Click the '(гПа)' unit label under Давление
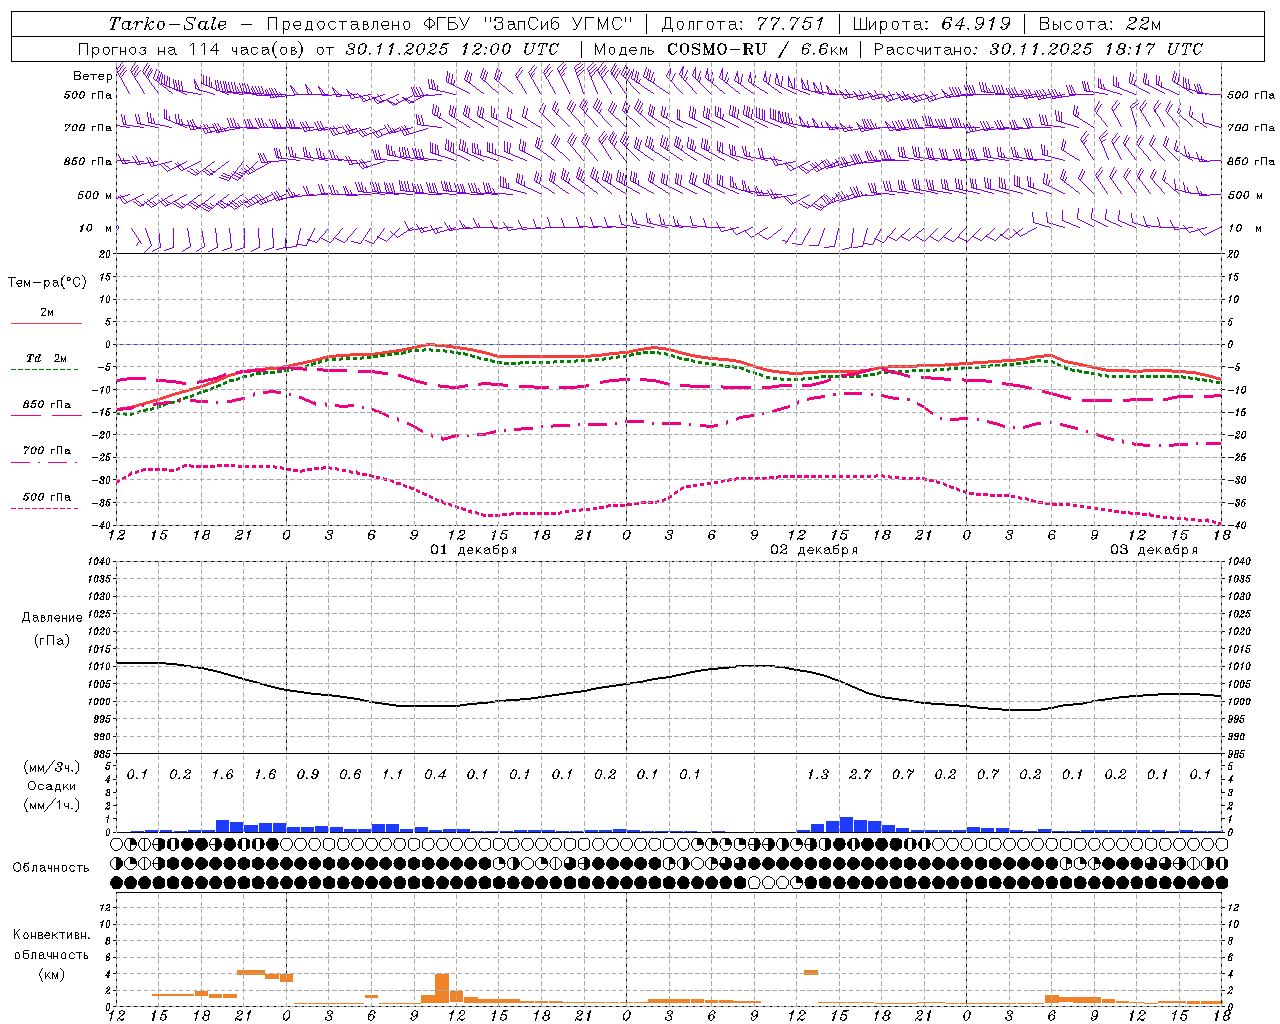Image resolution: width=1280 pixels, height=1024 pixels. [51, 641]
